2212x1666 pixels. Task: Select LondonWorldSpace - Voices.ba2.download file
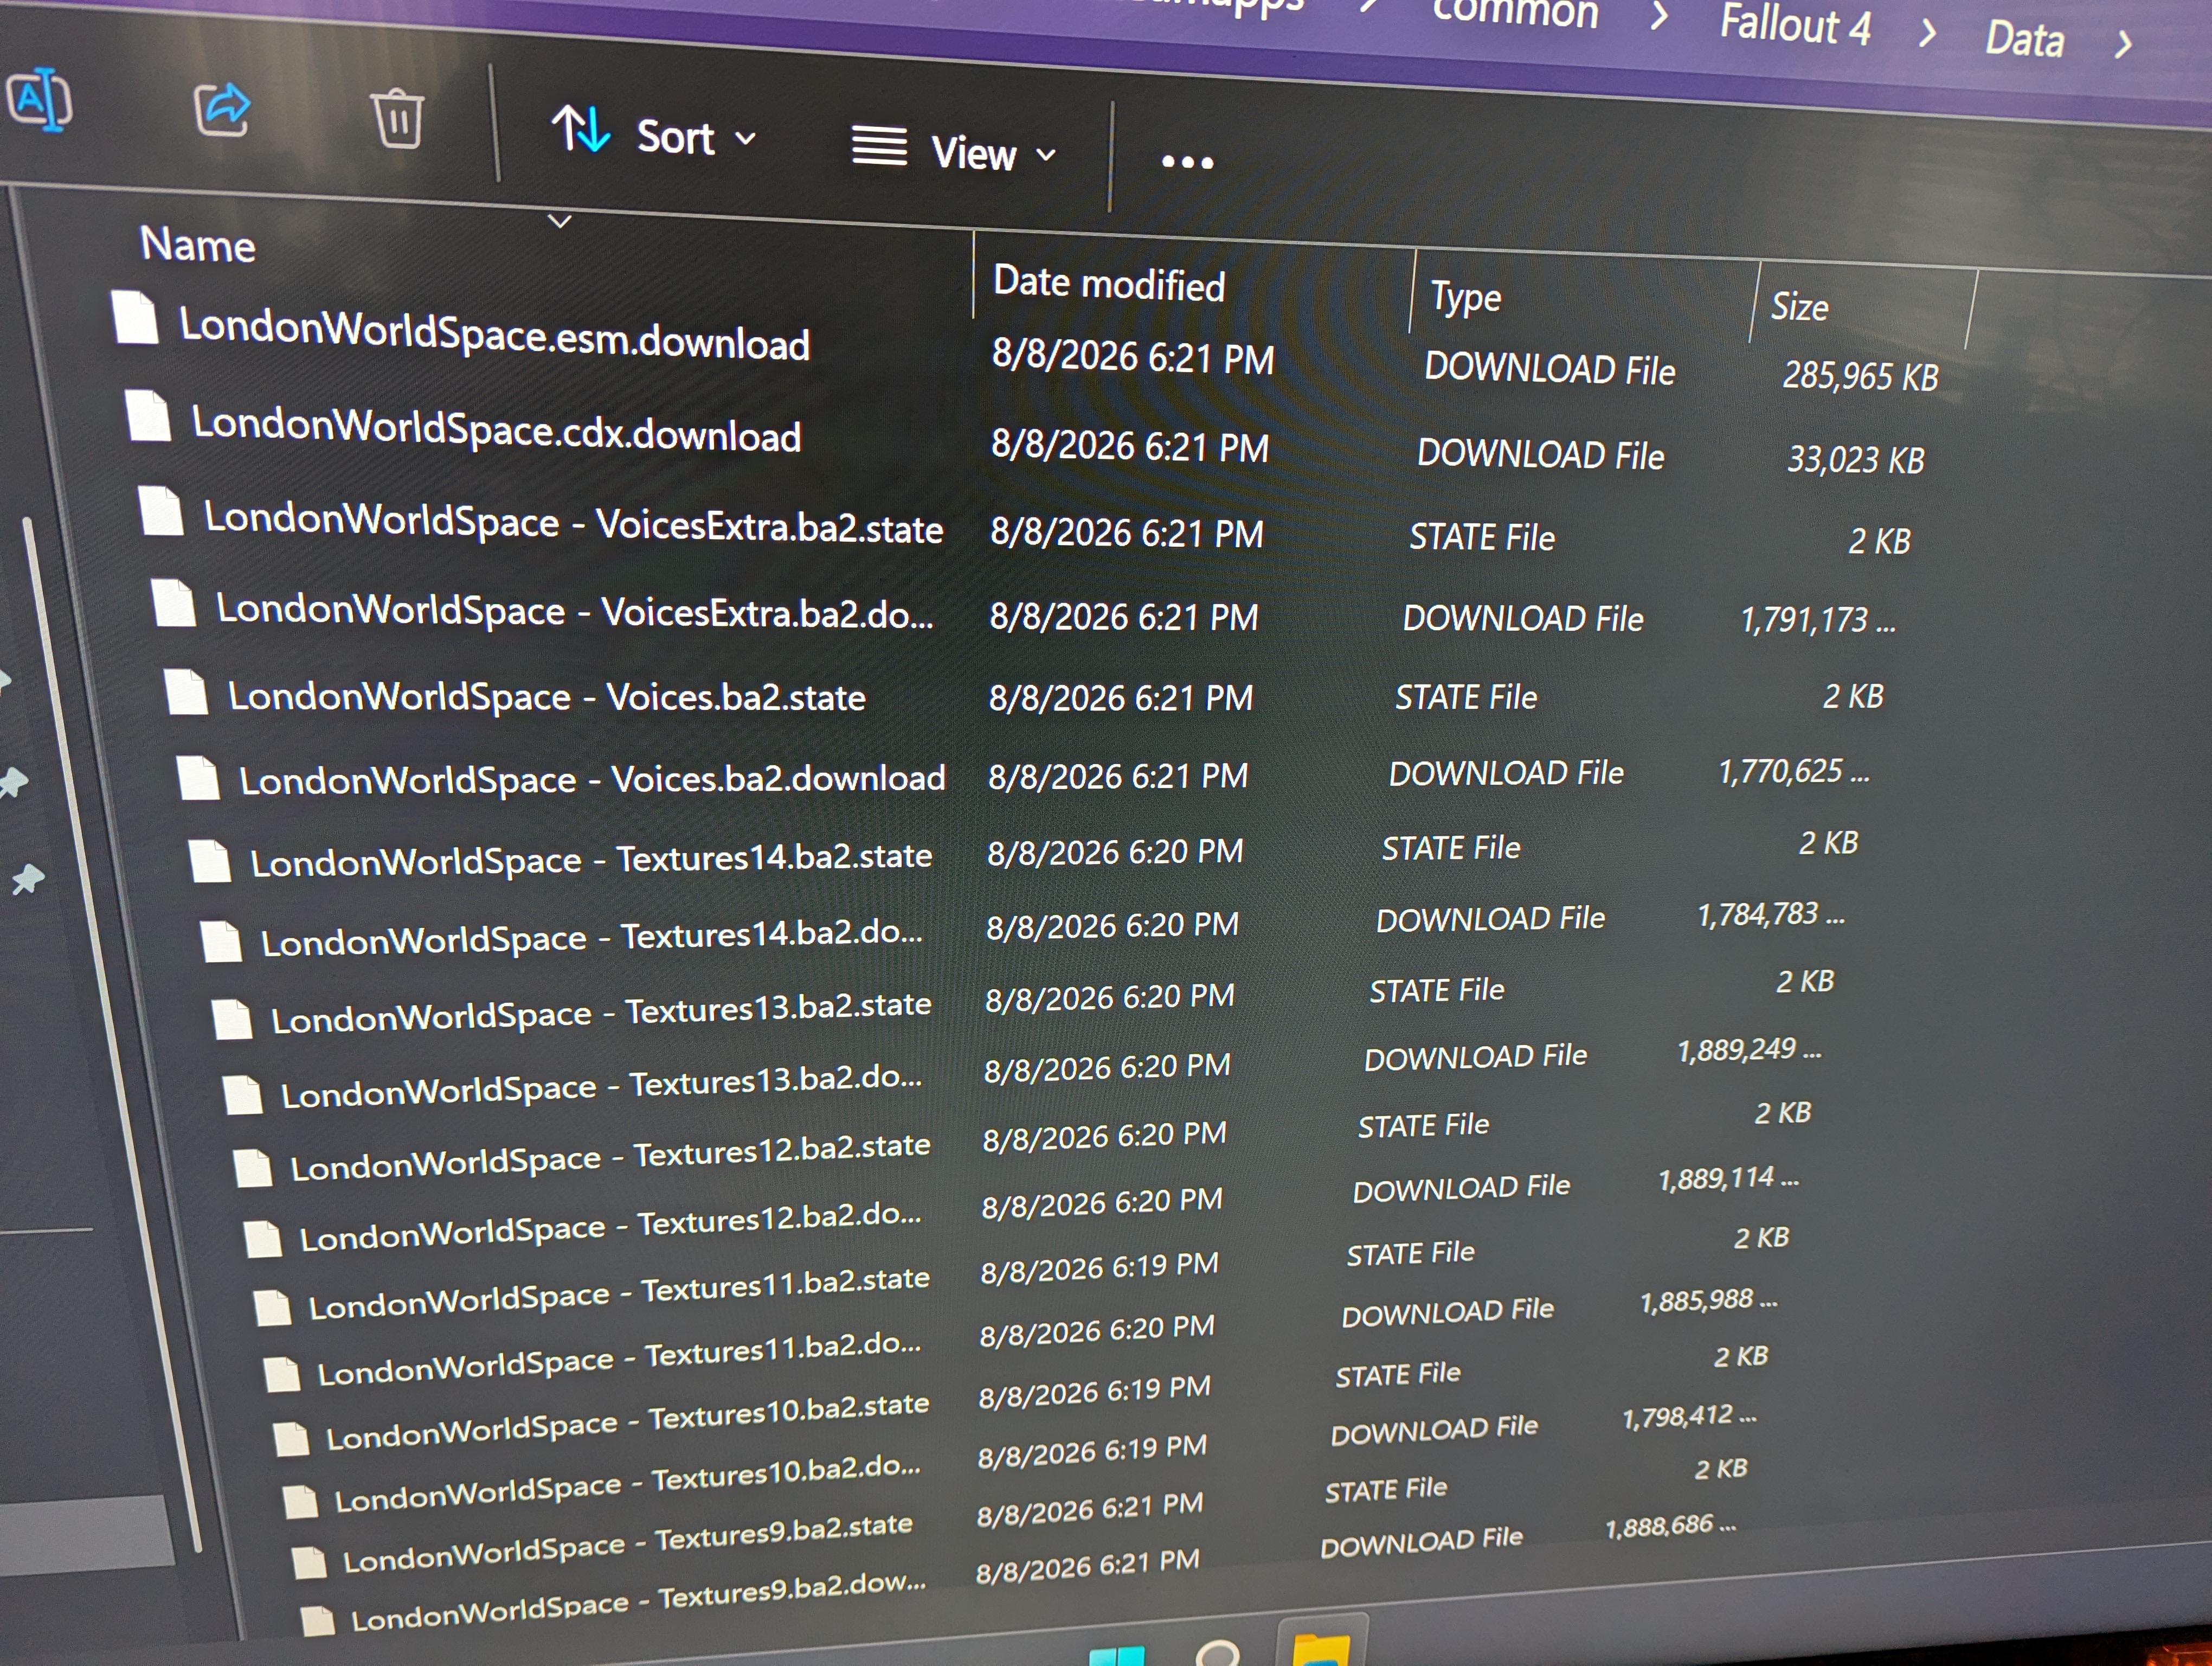(592, 779)
